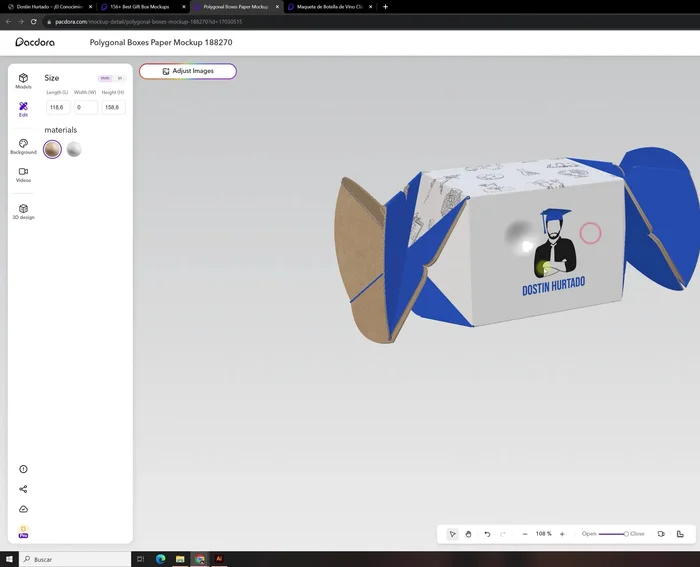Zoom in with the plus button
Image resolution: width=700 pixels, height=567 pixels.
pos(562,534)
